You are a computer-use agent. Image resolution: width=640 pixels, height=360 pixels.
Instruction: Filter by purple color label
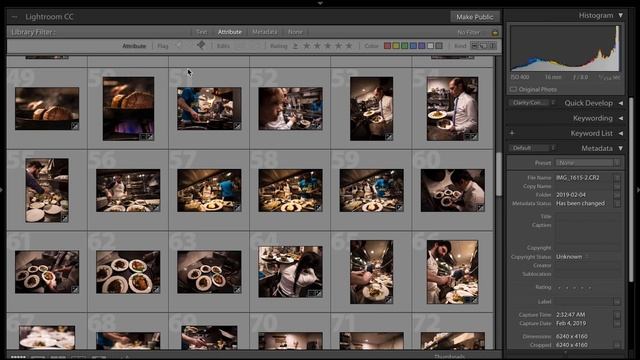422,46
